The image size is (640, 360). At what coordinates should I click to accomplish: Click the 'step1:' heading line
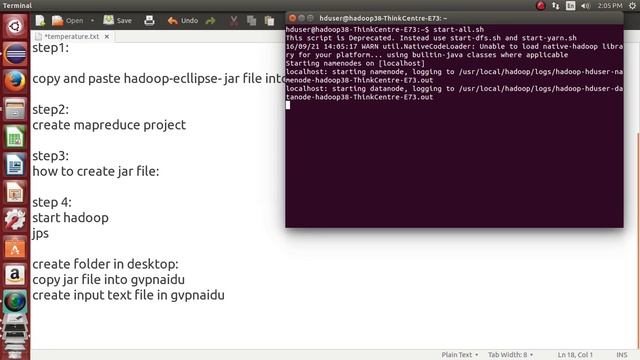click(51, 48)
